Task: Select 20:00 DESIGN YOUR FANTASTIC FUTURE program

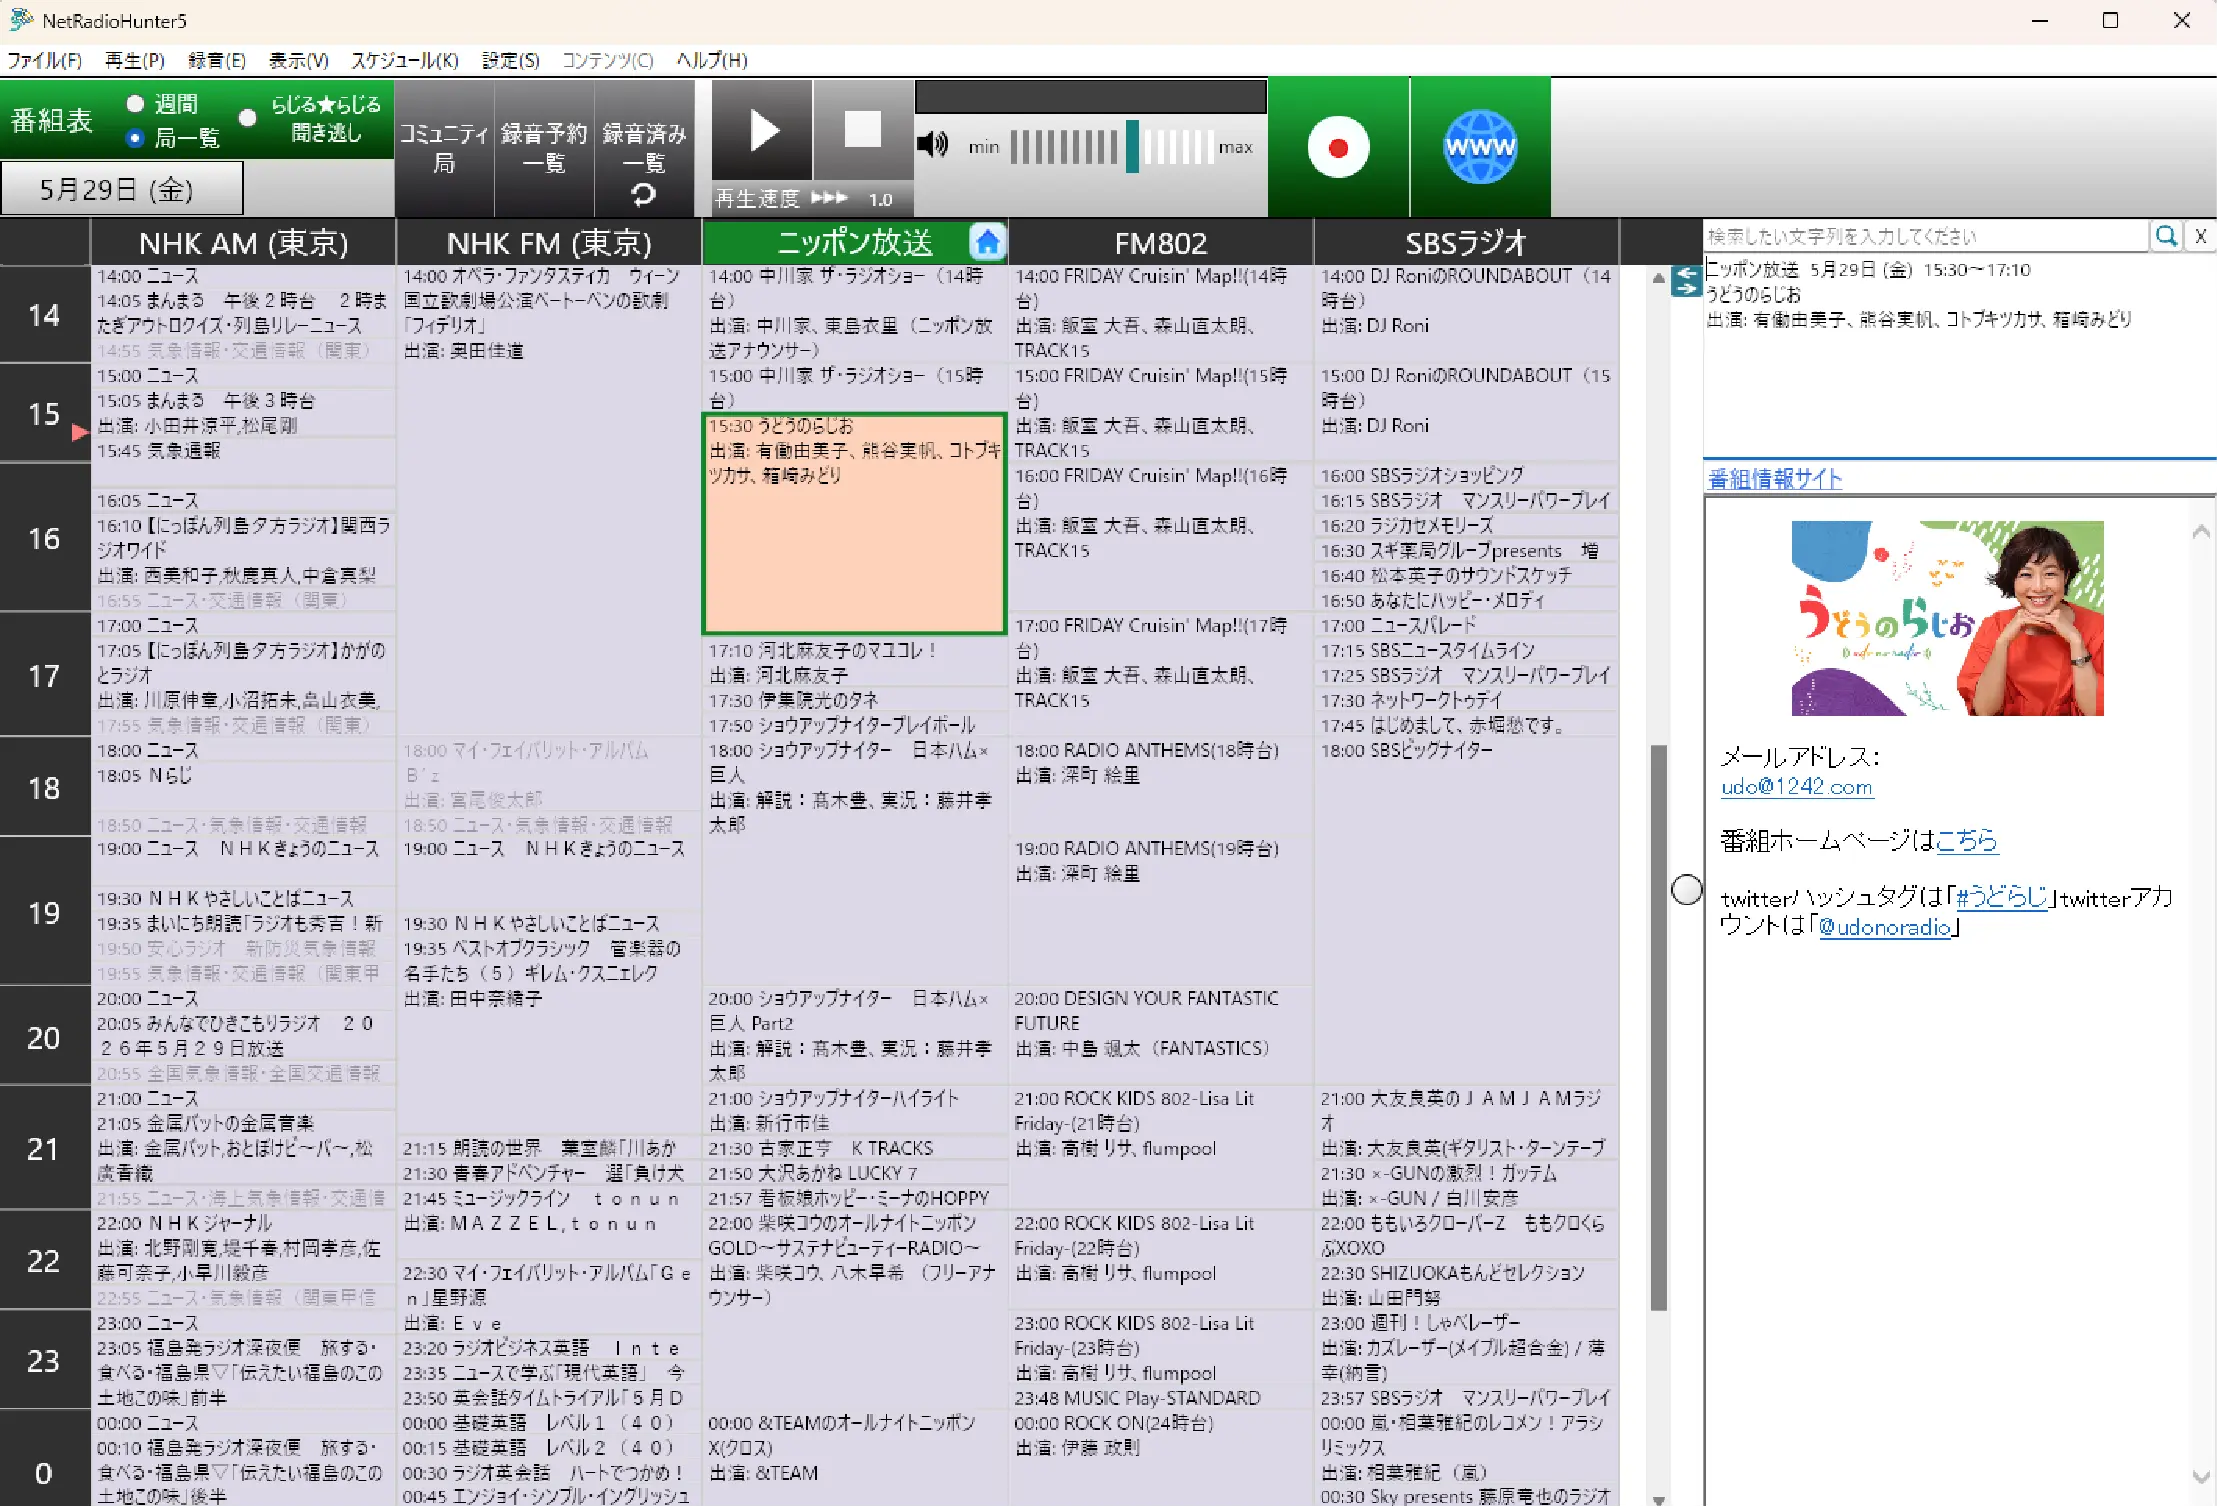Action: tap(1160, 1035)
